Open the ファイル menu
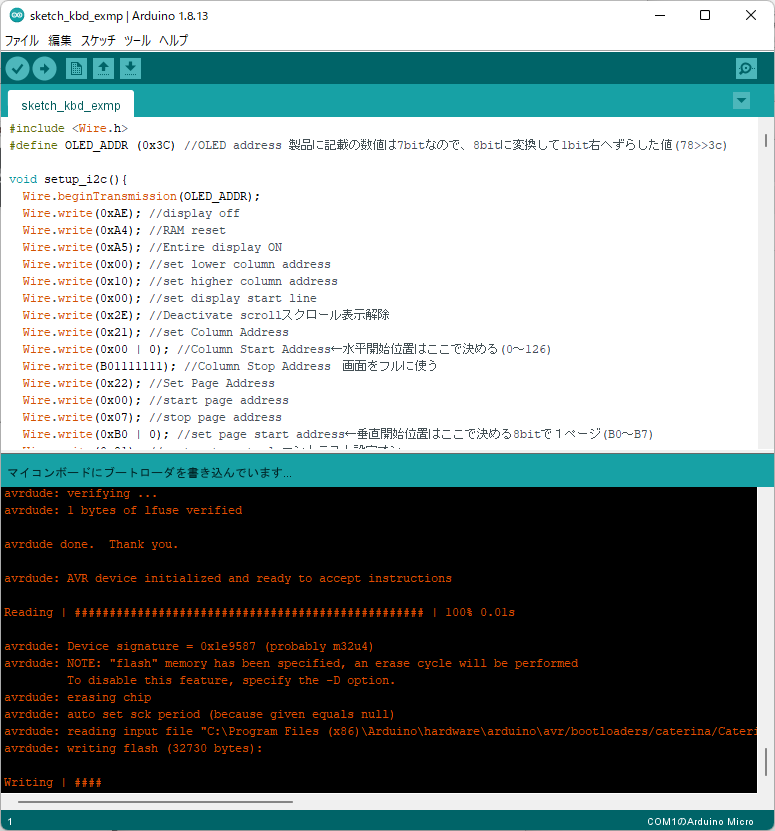 [22, 41]
